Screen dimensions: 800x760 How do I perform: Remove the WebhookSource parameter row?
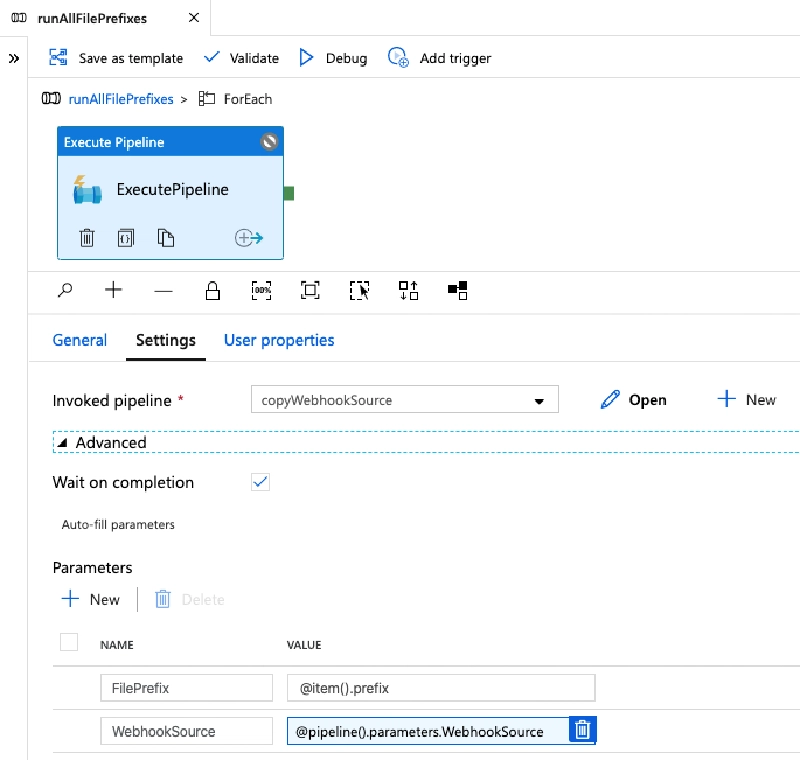(583, 730)
